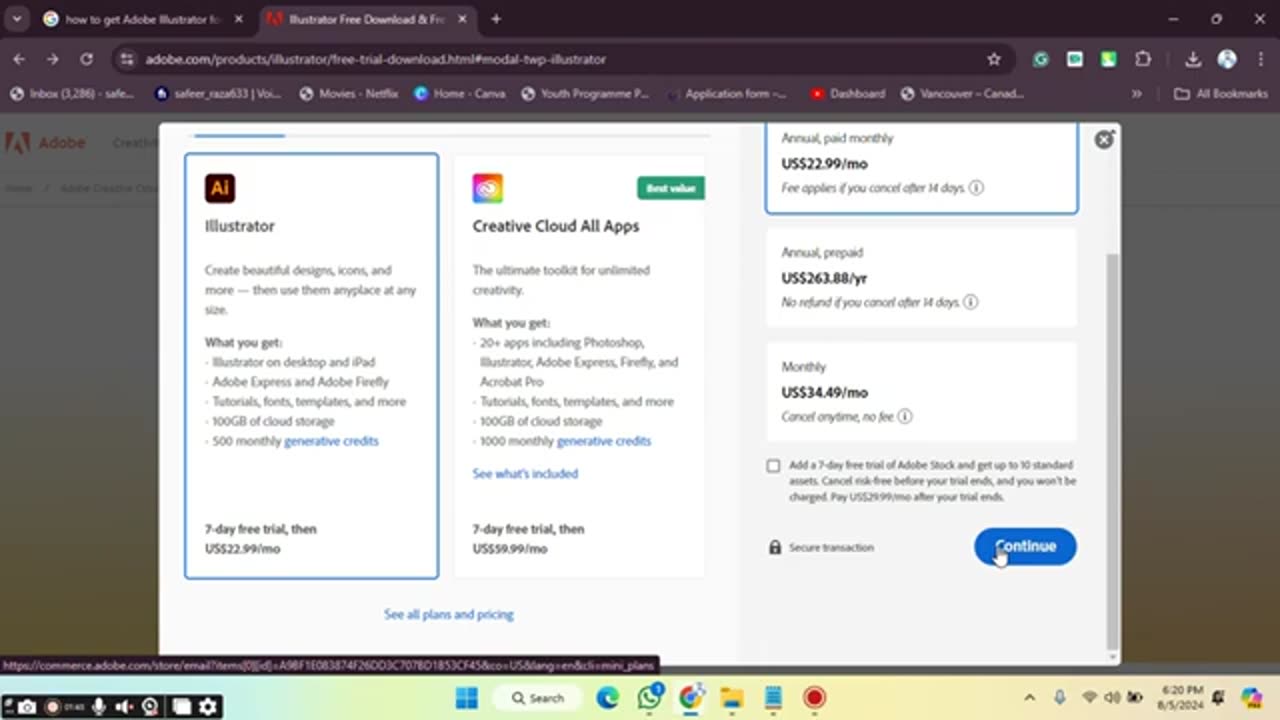Viewport: 1280px width, 720px height.
Task: Toggle the recorder microphone icon
Action: pos(99,707)
